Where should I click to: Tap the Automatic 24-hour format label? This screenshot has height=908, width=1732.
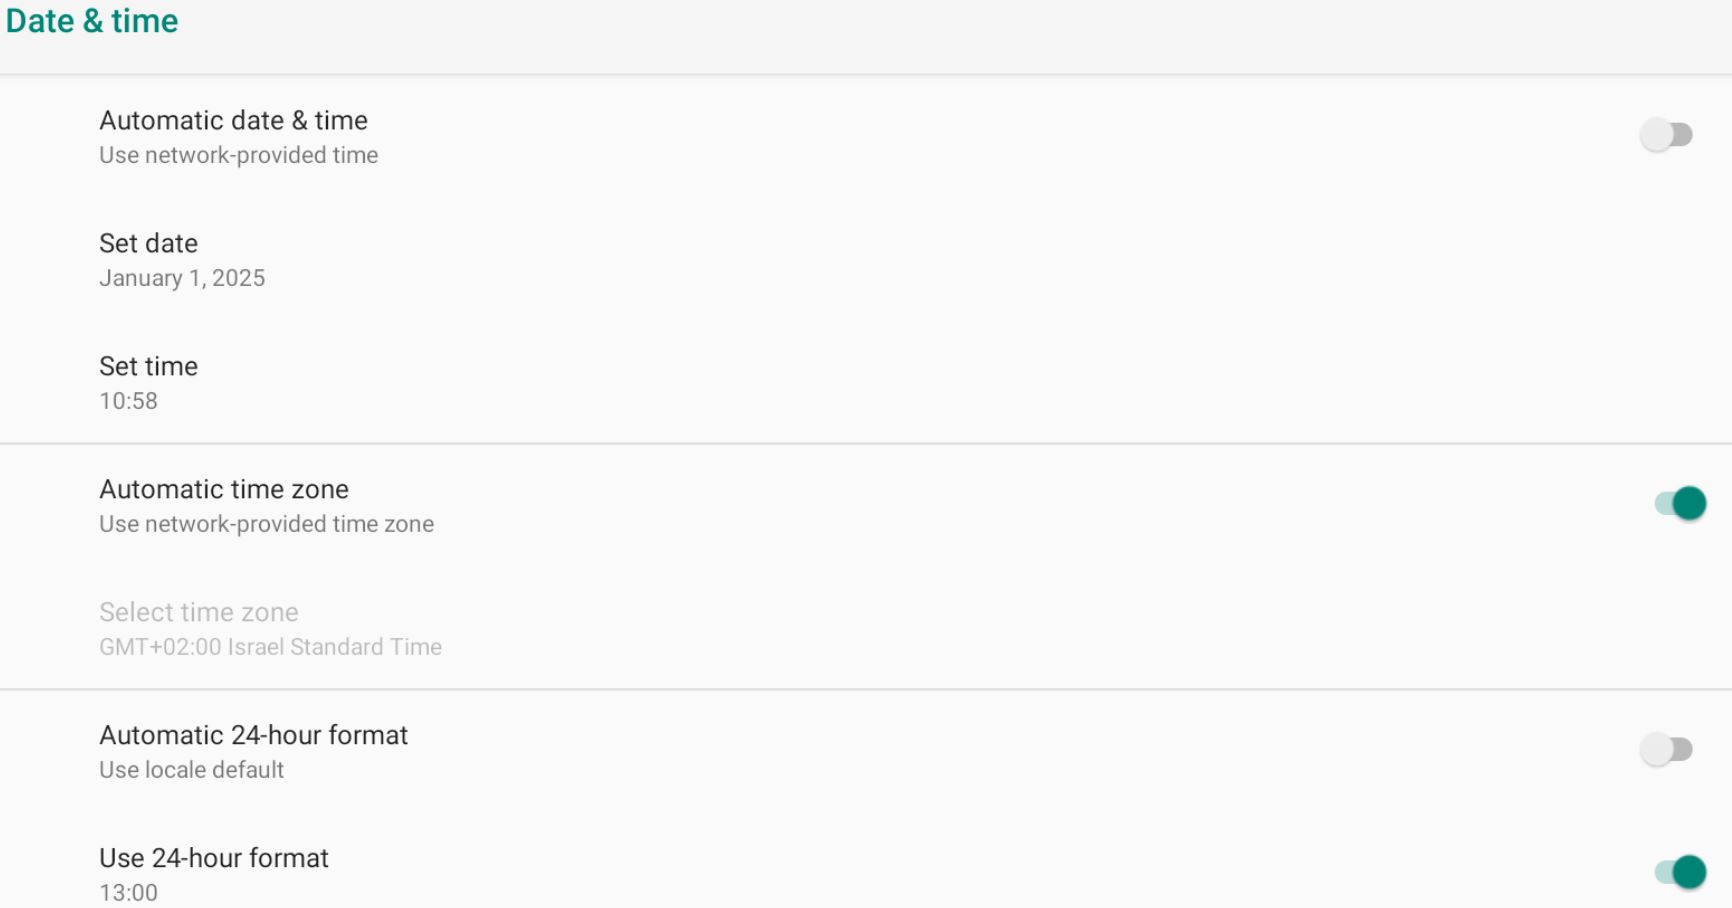[x=253, y=735]
